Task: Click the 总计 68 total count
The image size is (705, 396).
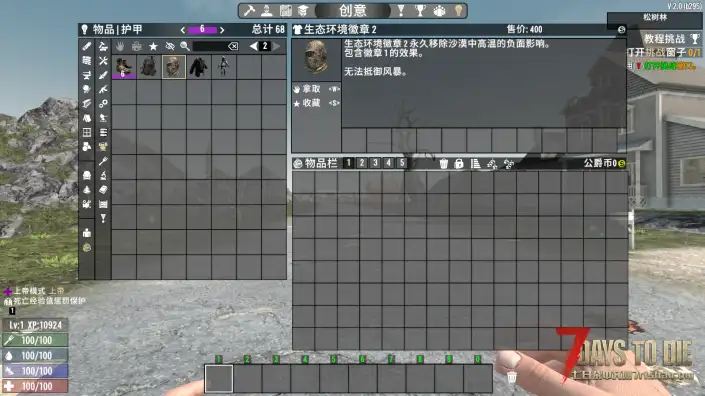Action: [268, 30]
